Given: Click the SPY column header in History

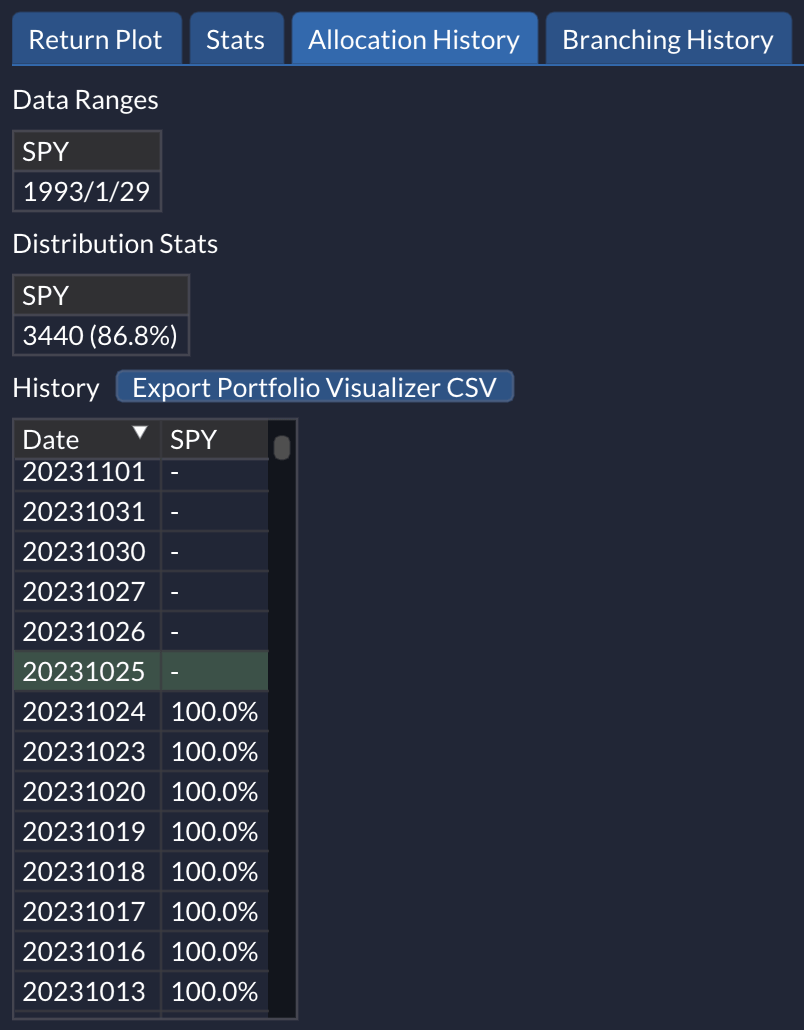Looking at the screenshot, I should [x=214, y=440].
